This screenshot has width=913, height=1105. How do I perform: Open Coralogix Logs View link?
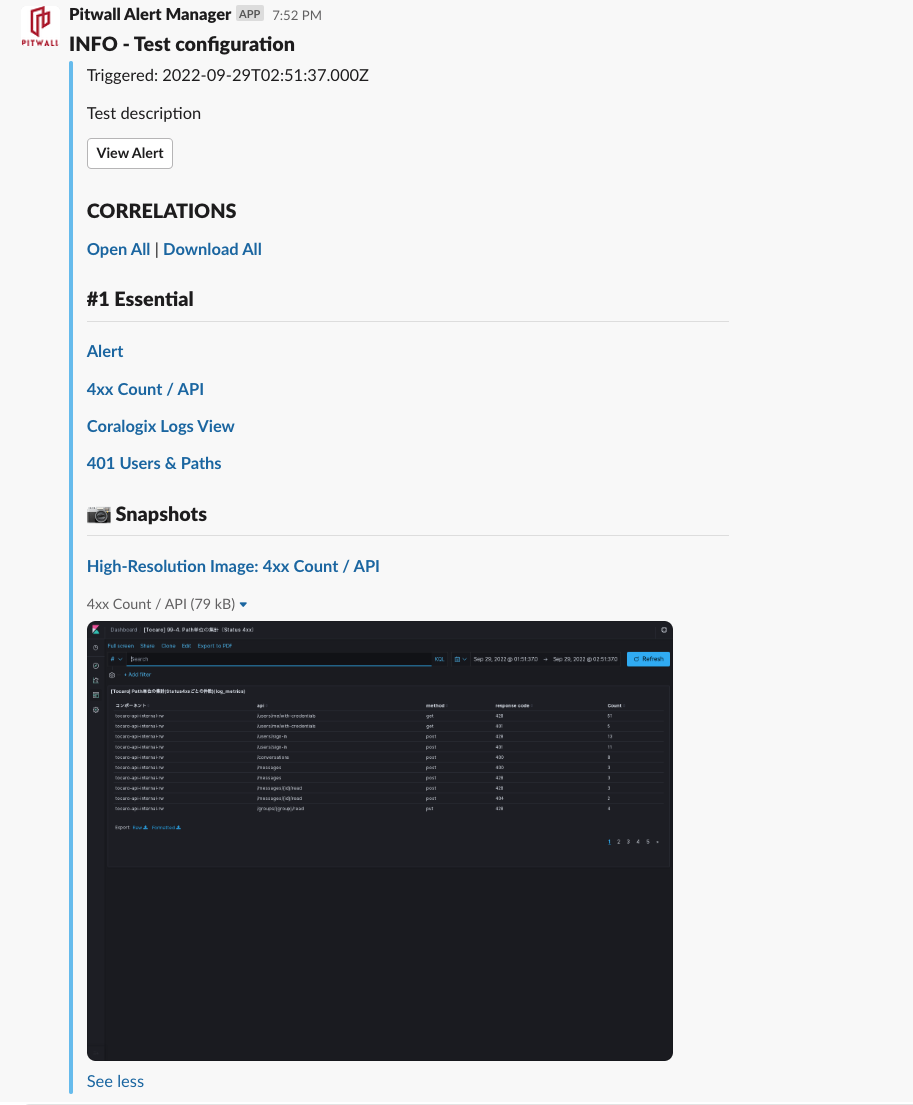click(x=160, y=426)
